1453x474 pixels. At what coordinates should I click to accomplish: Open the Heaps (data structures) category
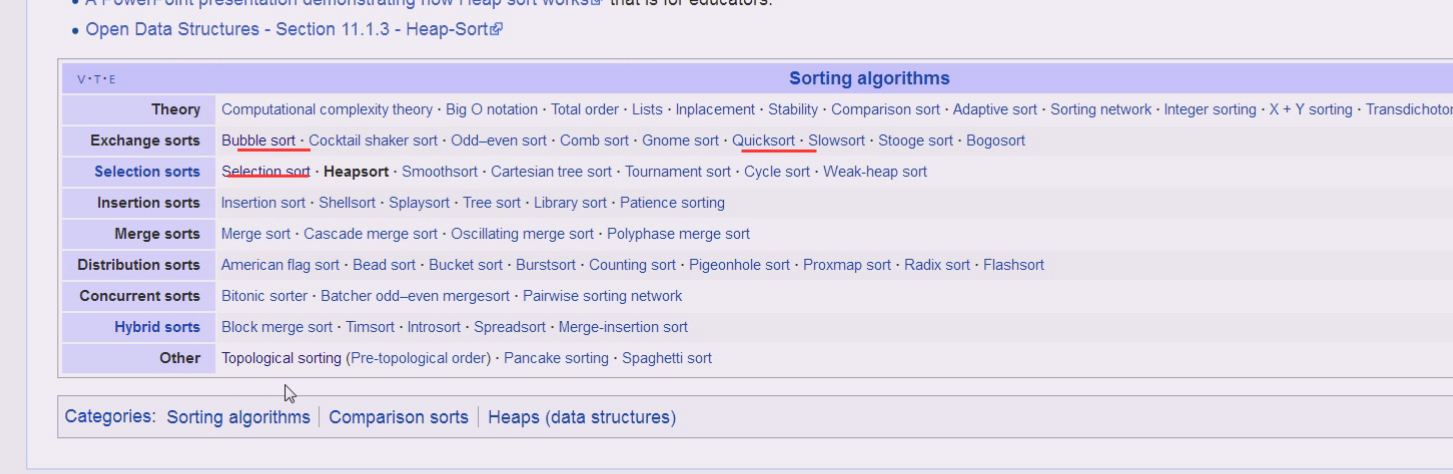coord(582,417)
